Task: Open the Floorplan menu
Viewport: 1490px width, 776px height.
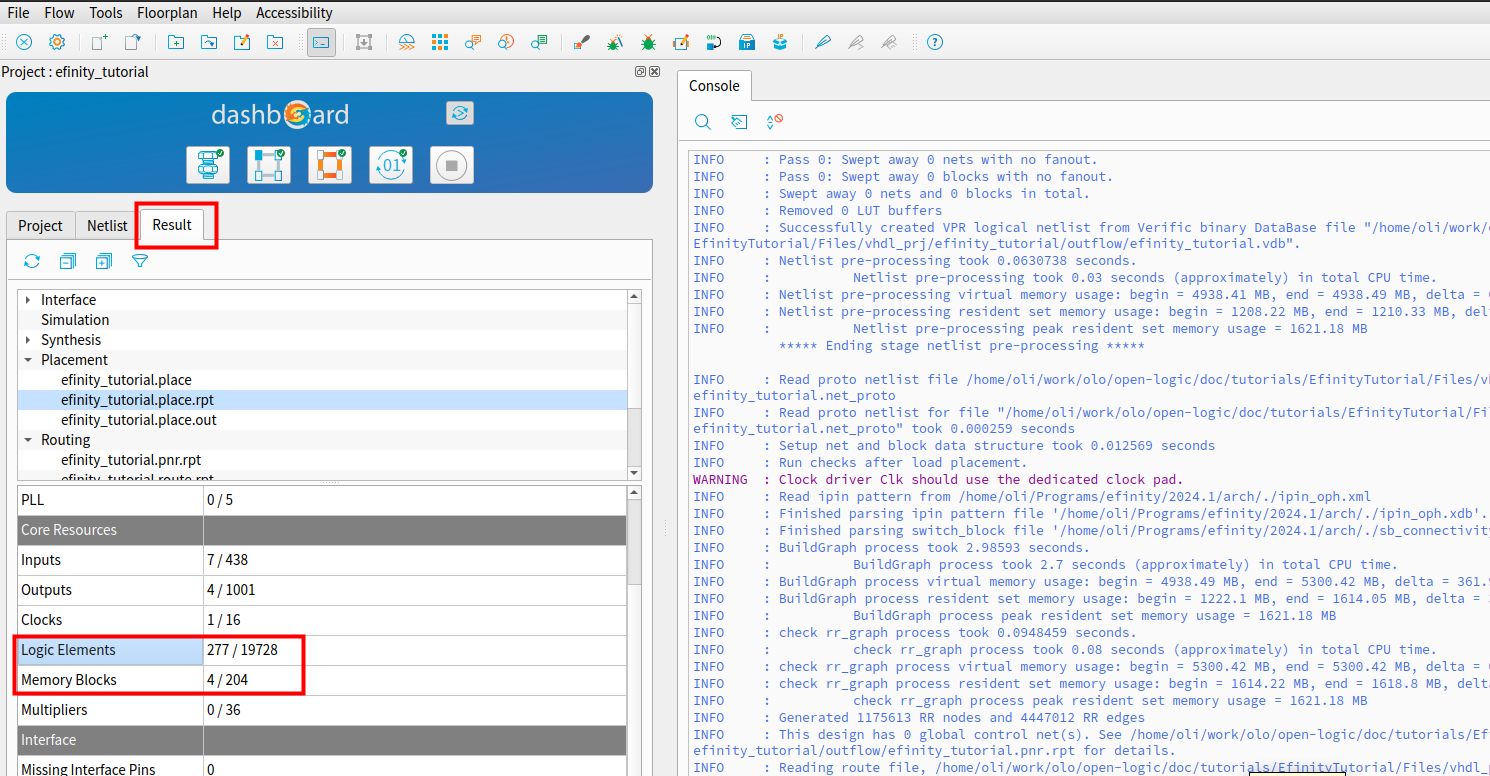Action: click(167, 13)
